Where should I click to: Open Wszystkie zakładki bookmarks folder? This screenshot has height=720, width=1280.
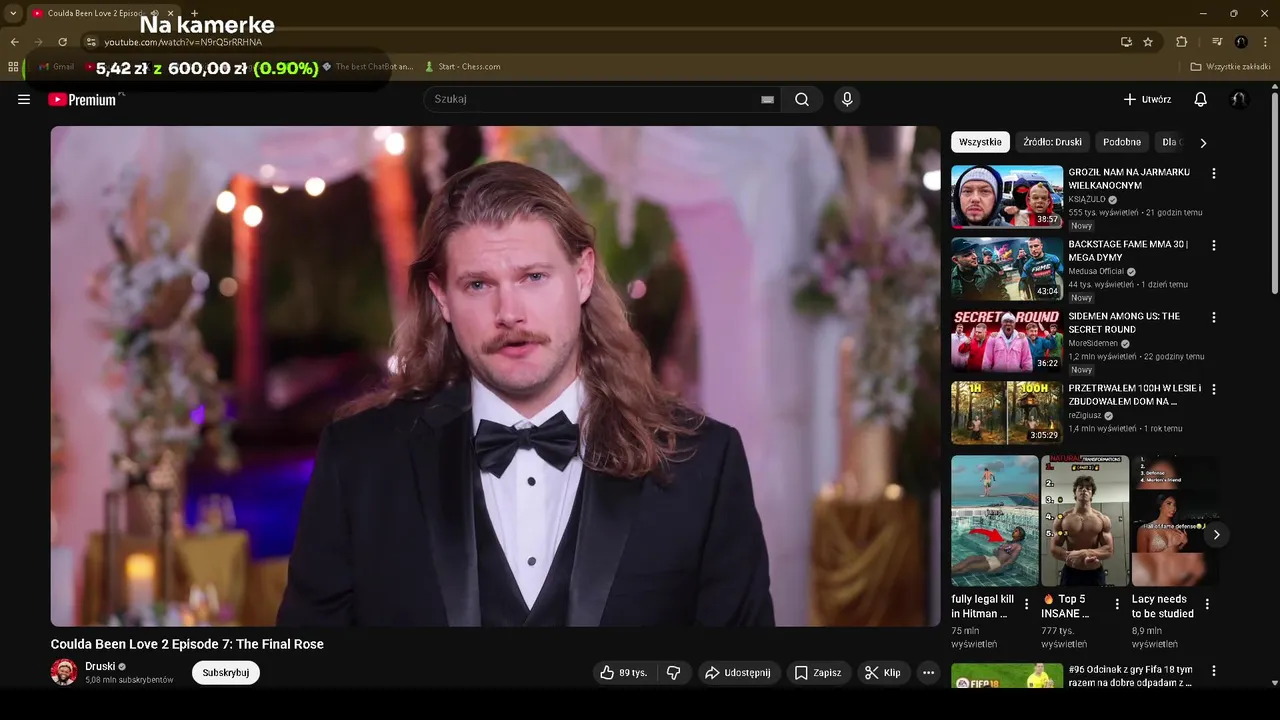point(1230,67)
